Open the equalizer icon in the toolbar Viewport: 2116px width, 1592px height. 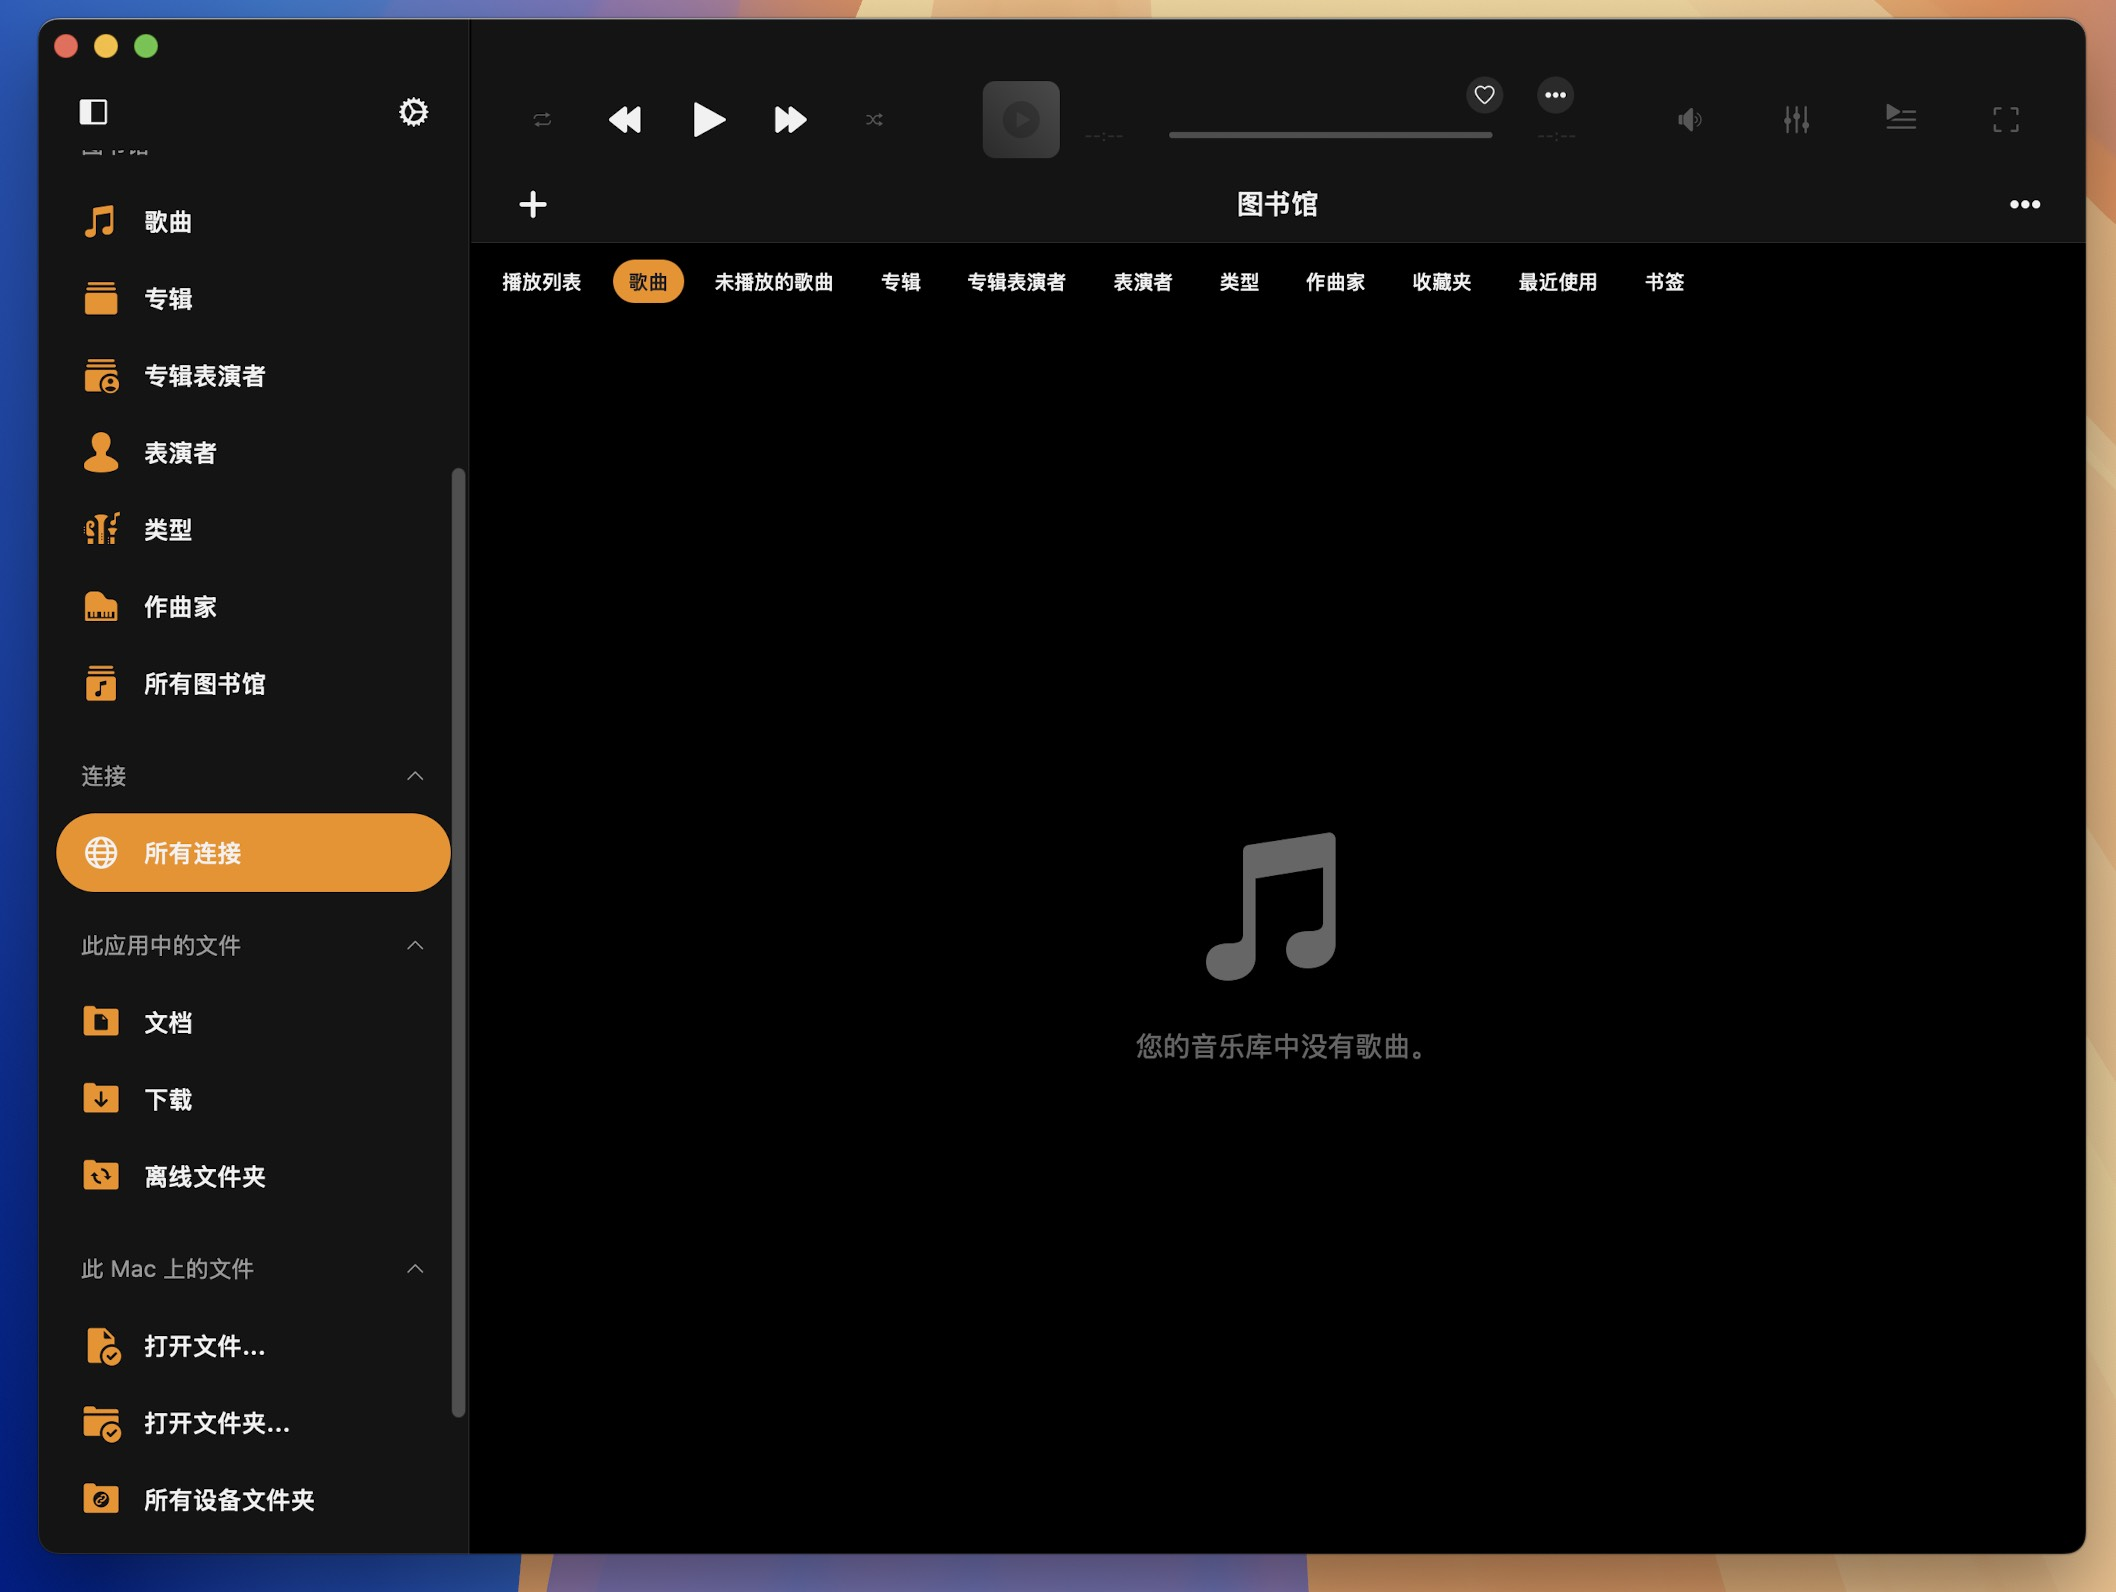[1797, 119]
